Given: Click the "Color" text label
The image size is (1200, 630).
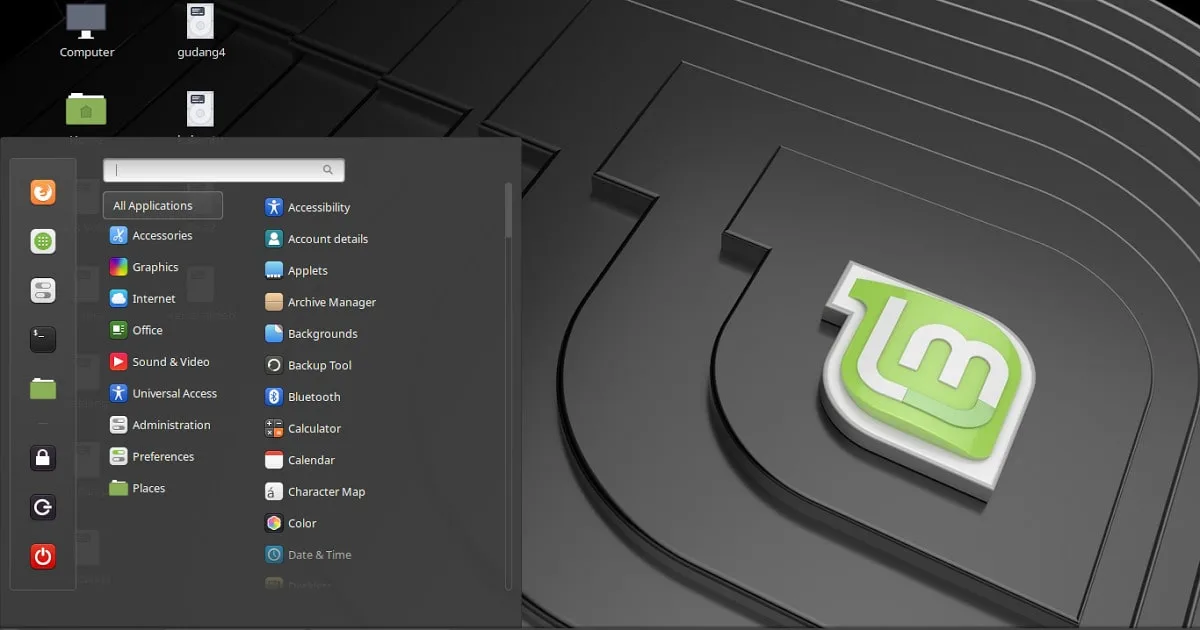Looking at the screenshot, I should pos(302,524).
